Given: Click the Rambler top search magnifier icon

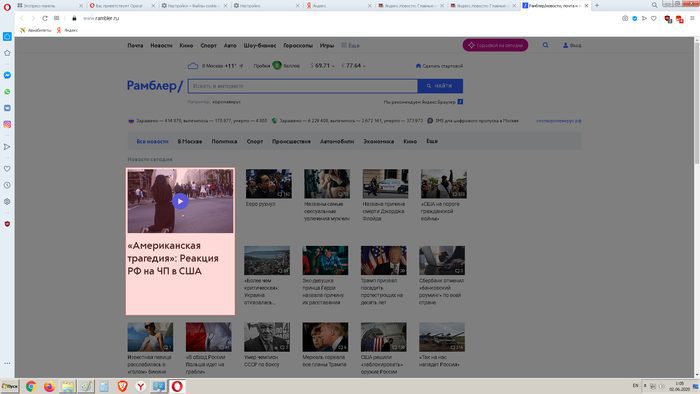Looking at the screenshot, I should (x=546, y=45).
